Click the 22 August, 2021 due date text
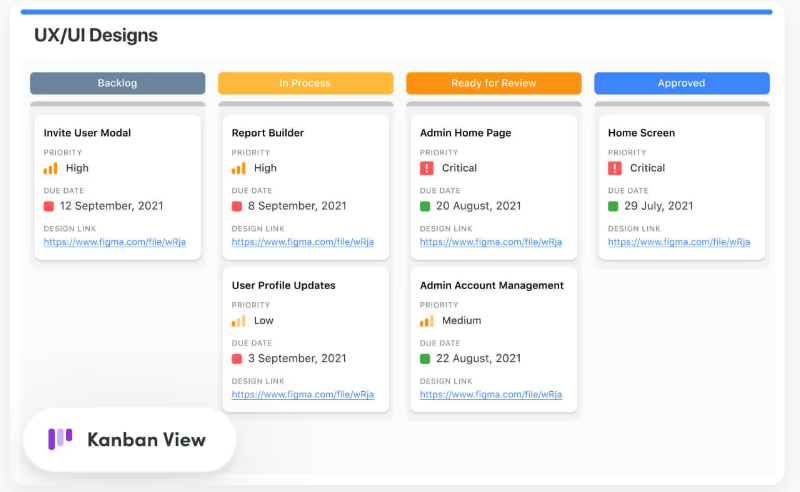The width and height of the screenshot is (800, 492). point(479,359)
